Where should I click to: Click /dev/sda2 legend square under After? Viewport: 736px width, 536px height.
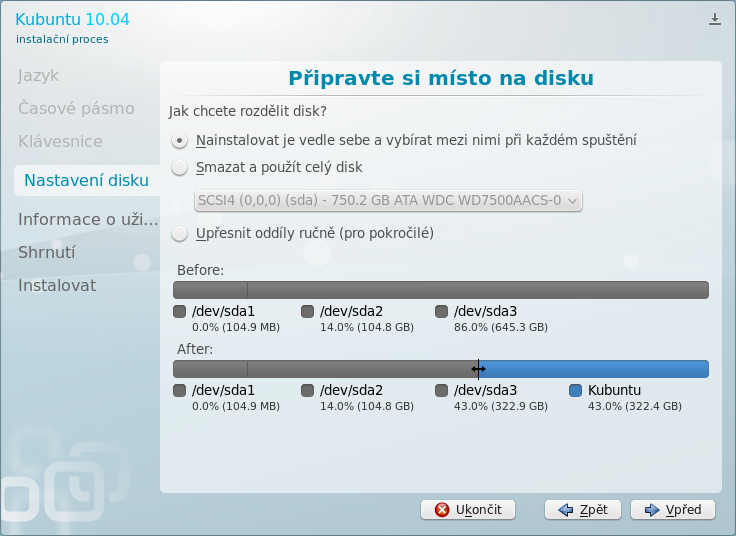pos(307,391)
